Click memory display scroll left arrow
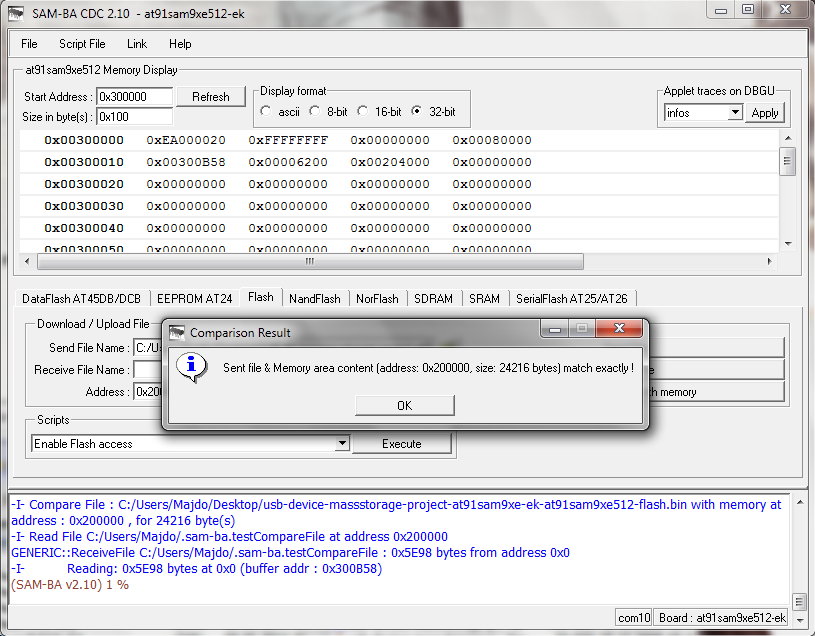This screenshot has width=815, height=636. coord(27,261)
